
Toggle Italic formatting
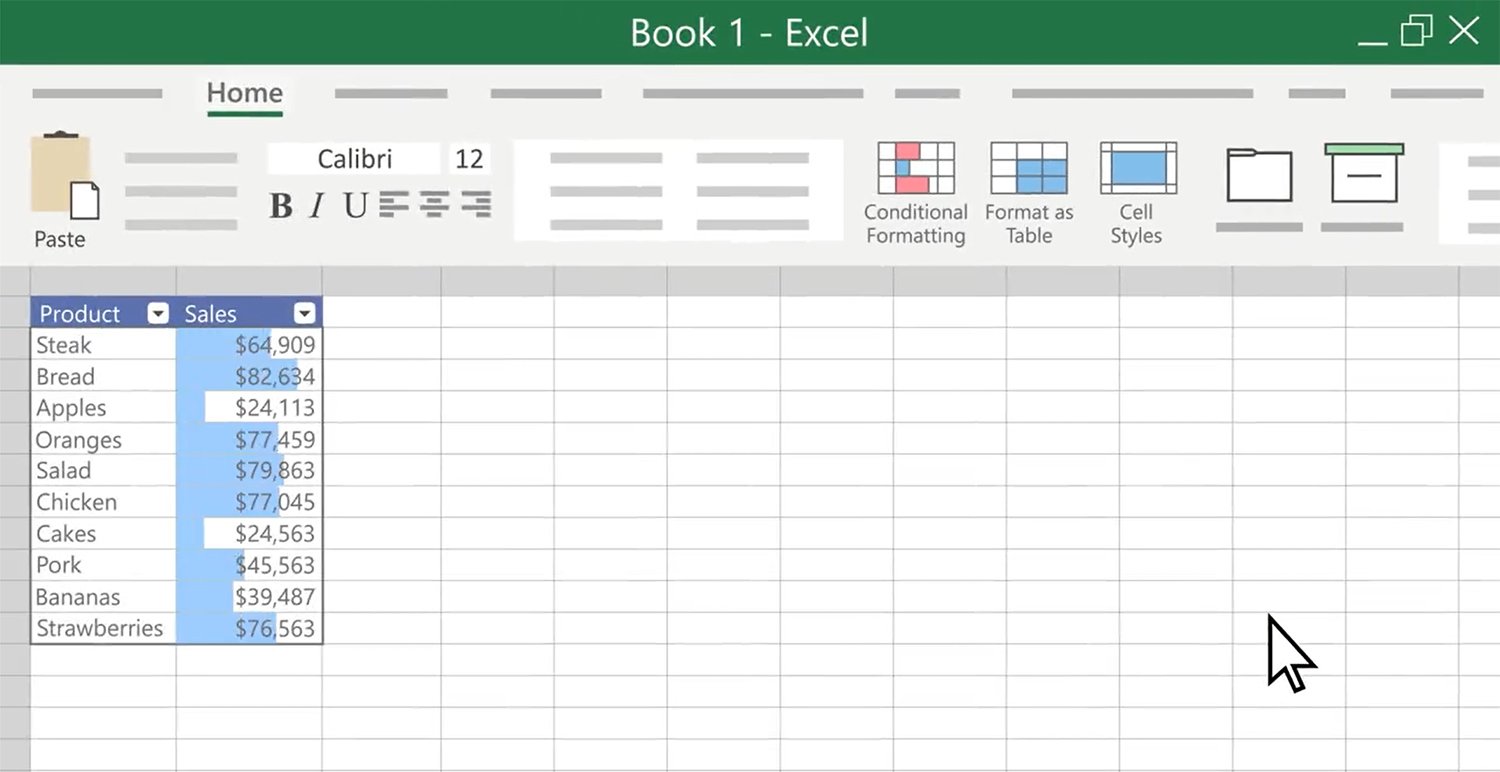pos(317,206)
